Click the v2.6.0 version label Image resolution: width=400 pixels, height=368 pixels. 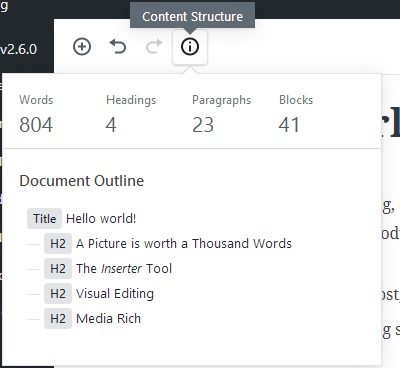(x=18, y=49)
